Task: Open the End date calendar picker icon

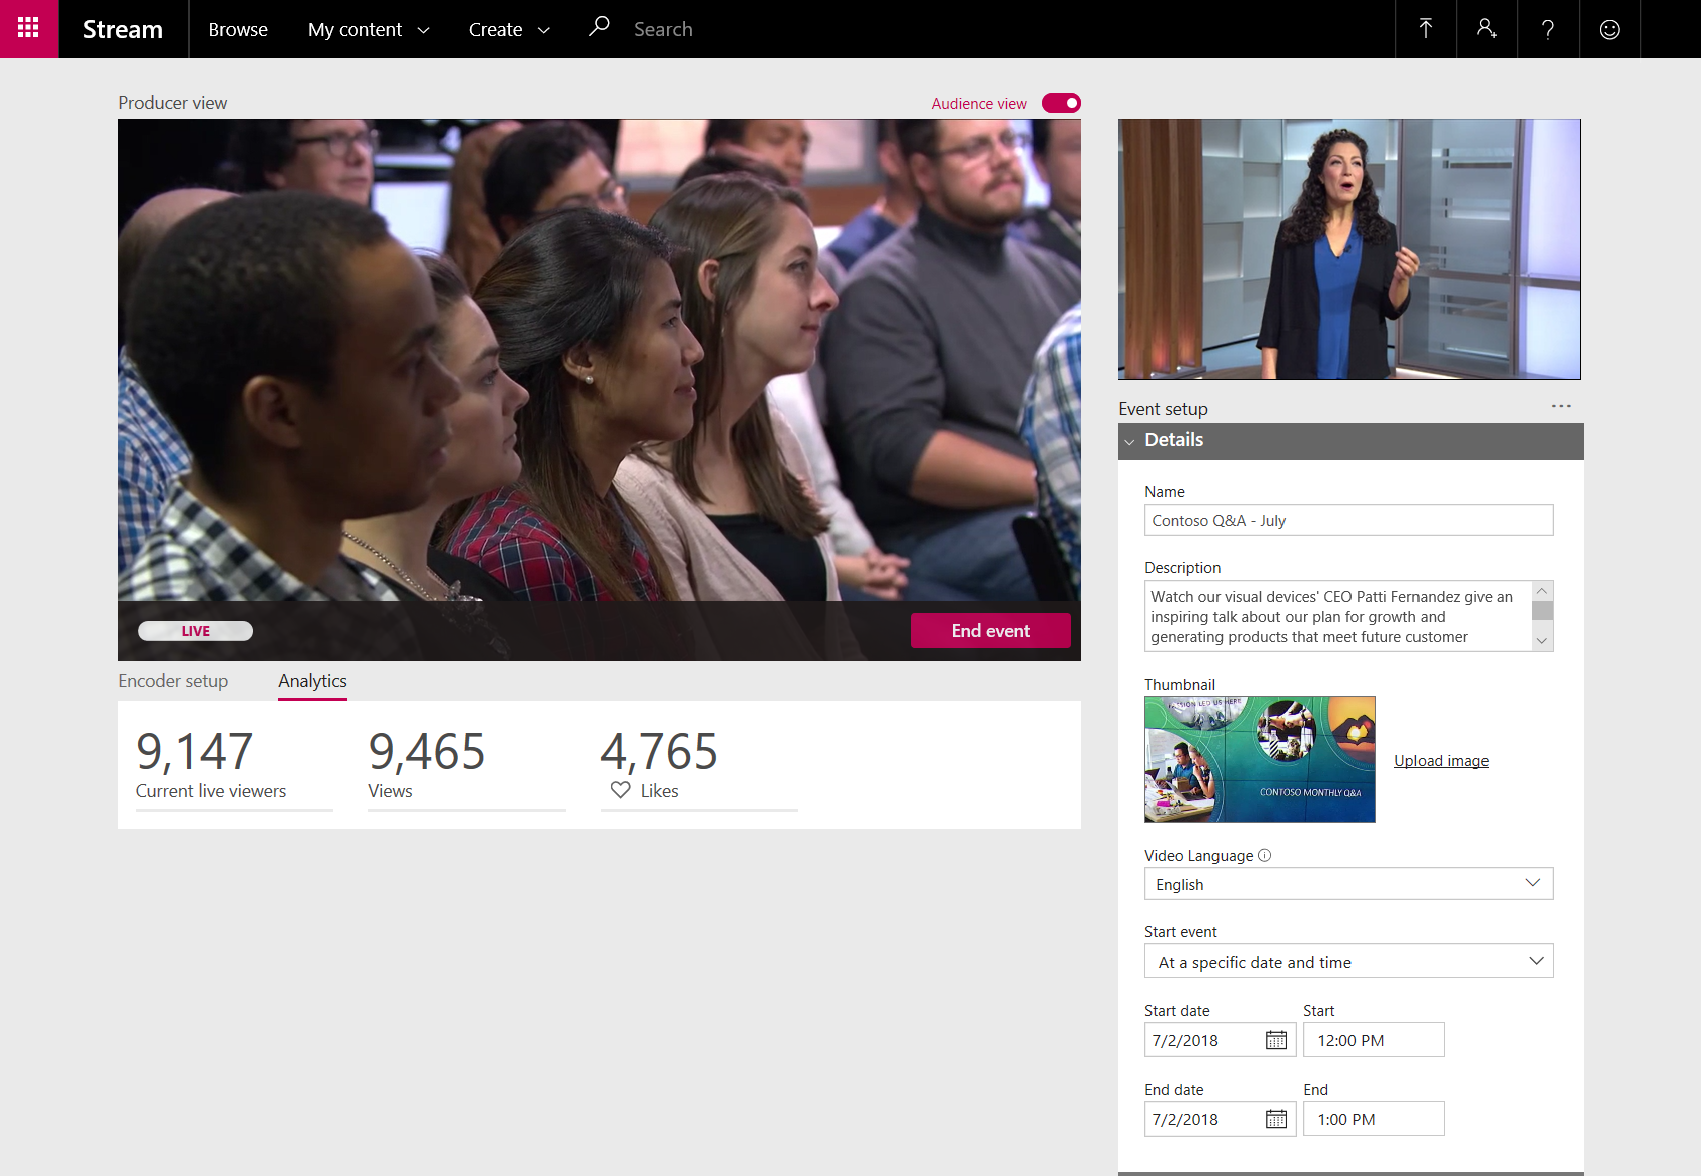Action: [x=1276, y=1118]
